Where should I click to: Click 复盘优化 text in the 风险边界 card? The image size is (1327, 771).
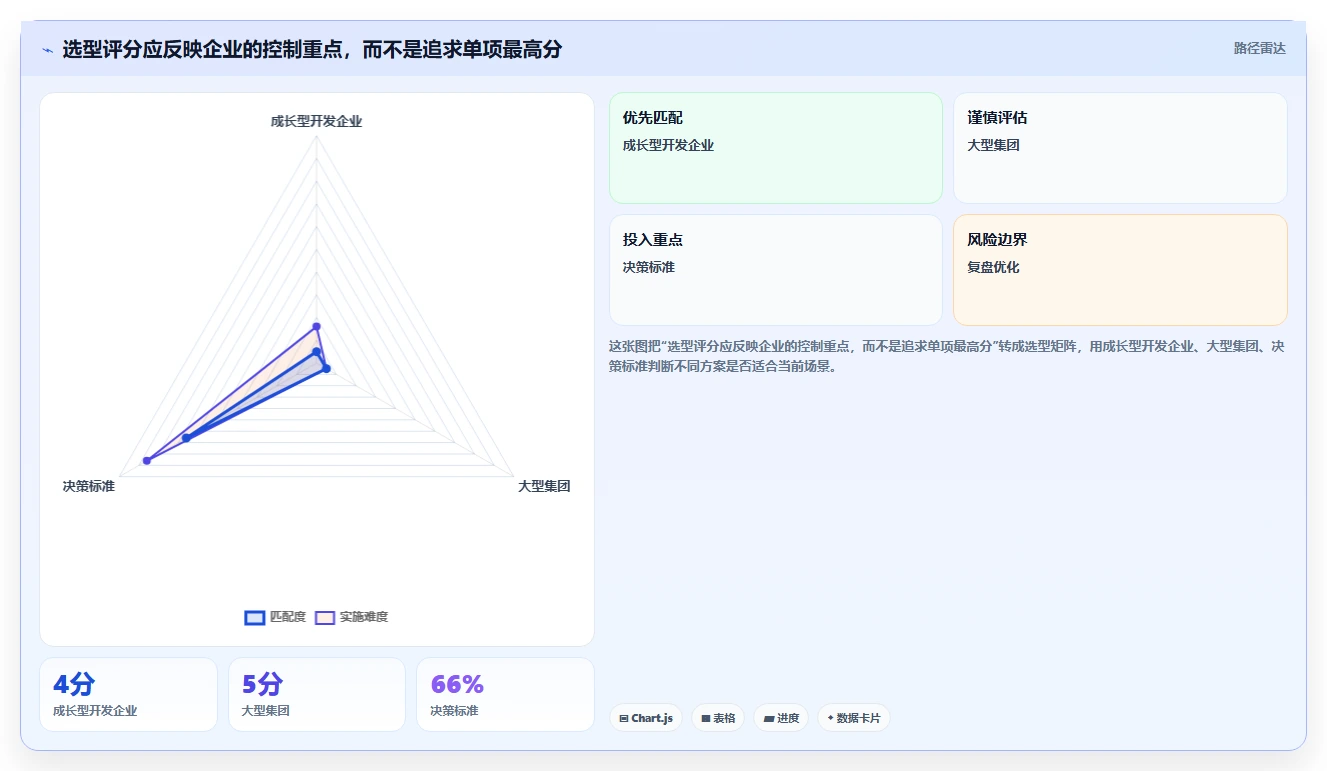(993, 267)
